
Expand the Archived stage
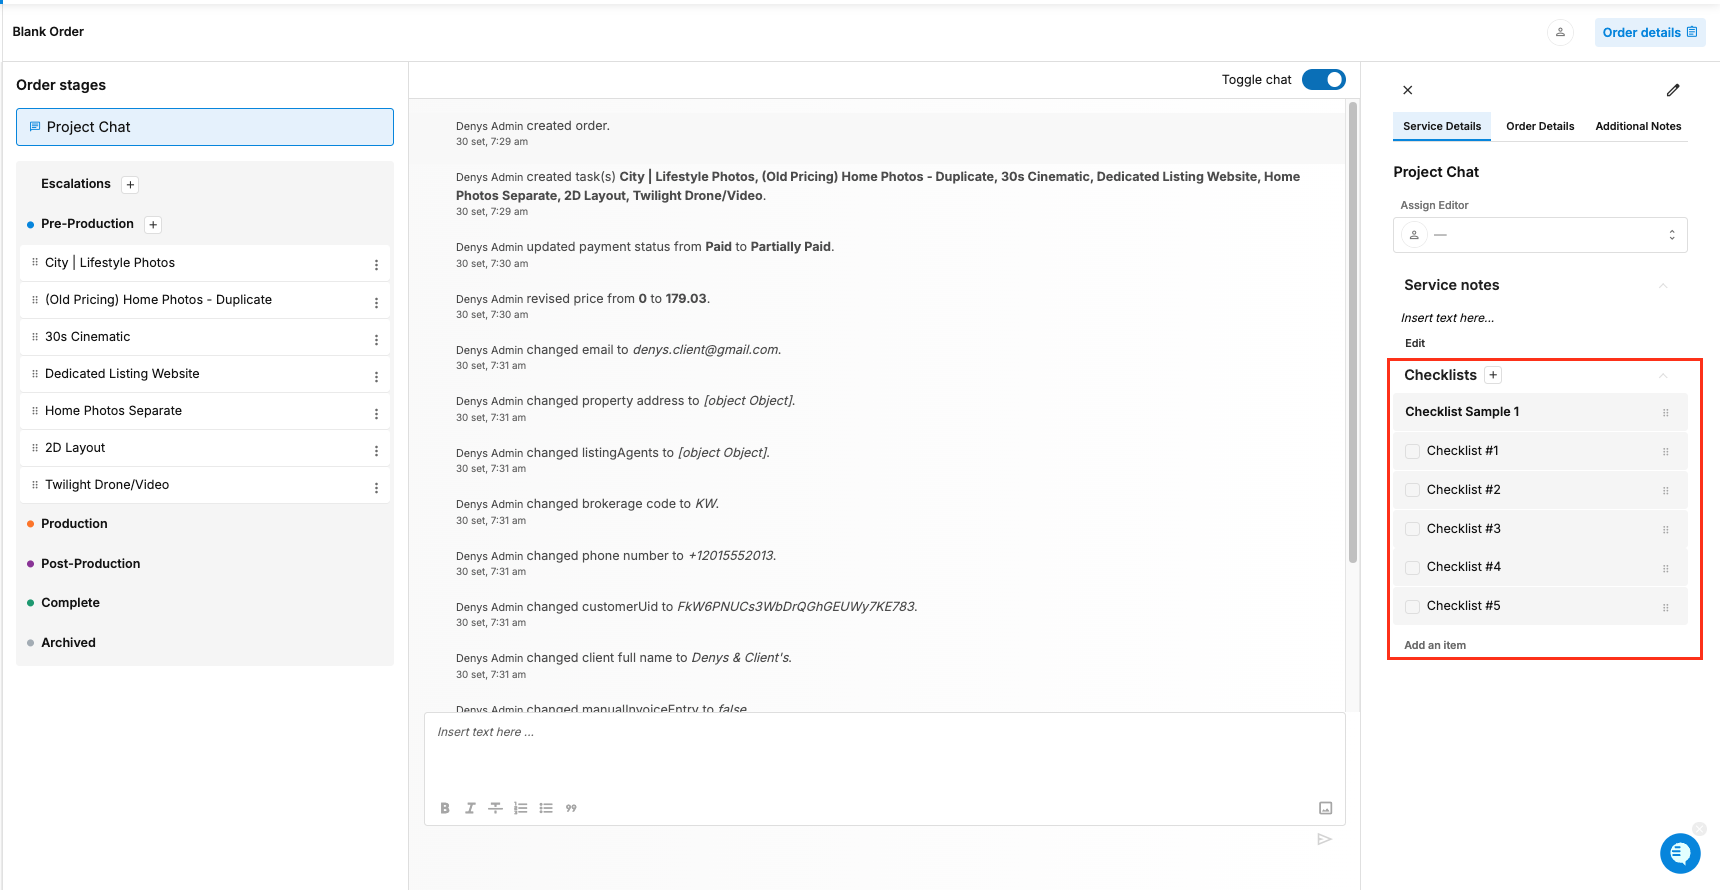(68, 643)
